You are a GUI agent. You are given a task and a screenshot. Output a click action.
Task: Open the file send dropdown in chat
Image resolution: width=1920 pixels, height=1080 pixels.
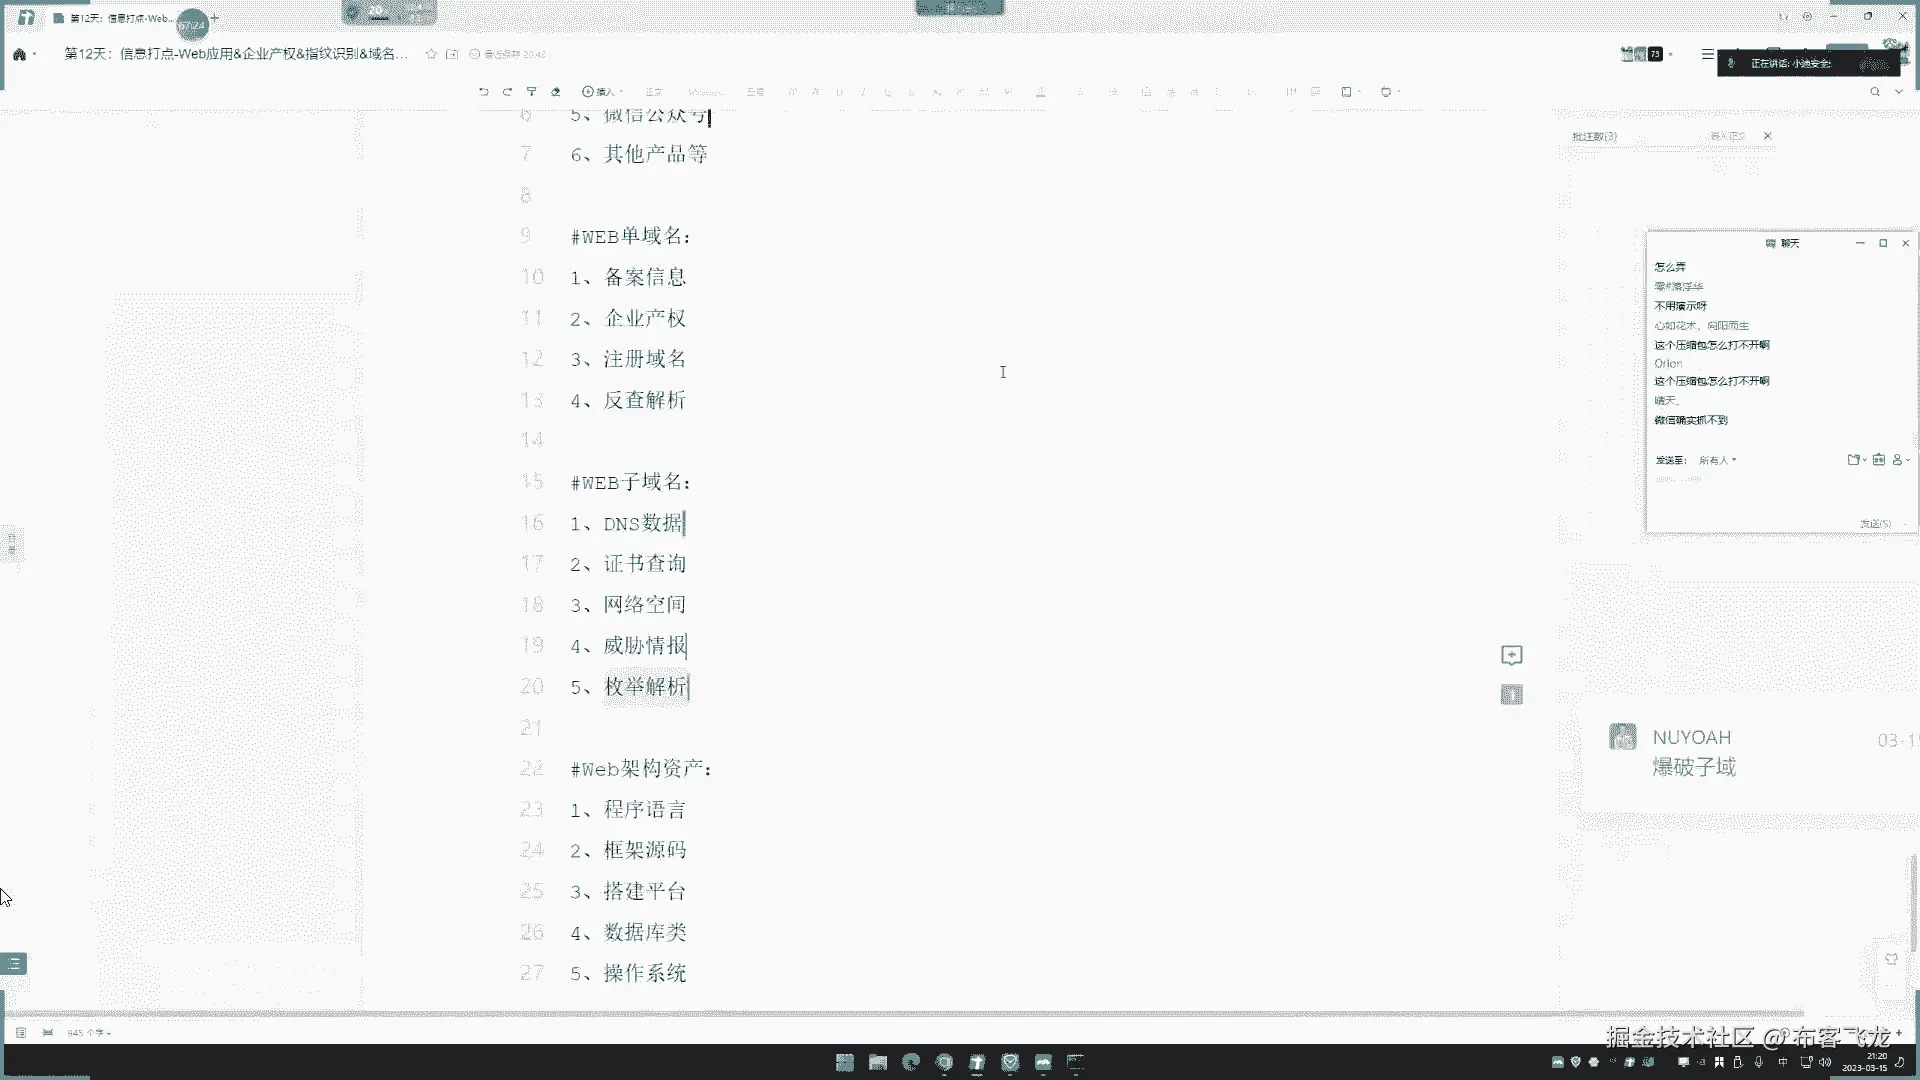click(1856, 460)
